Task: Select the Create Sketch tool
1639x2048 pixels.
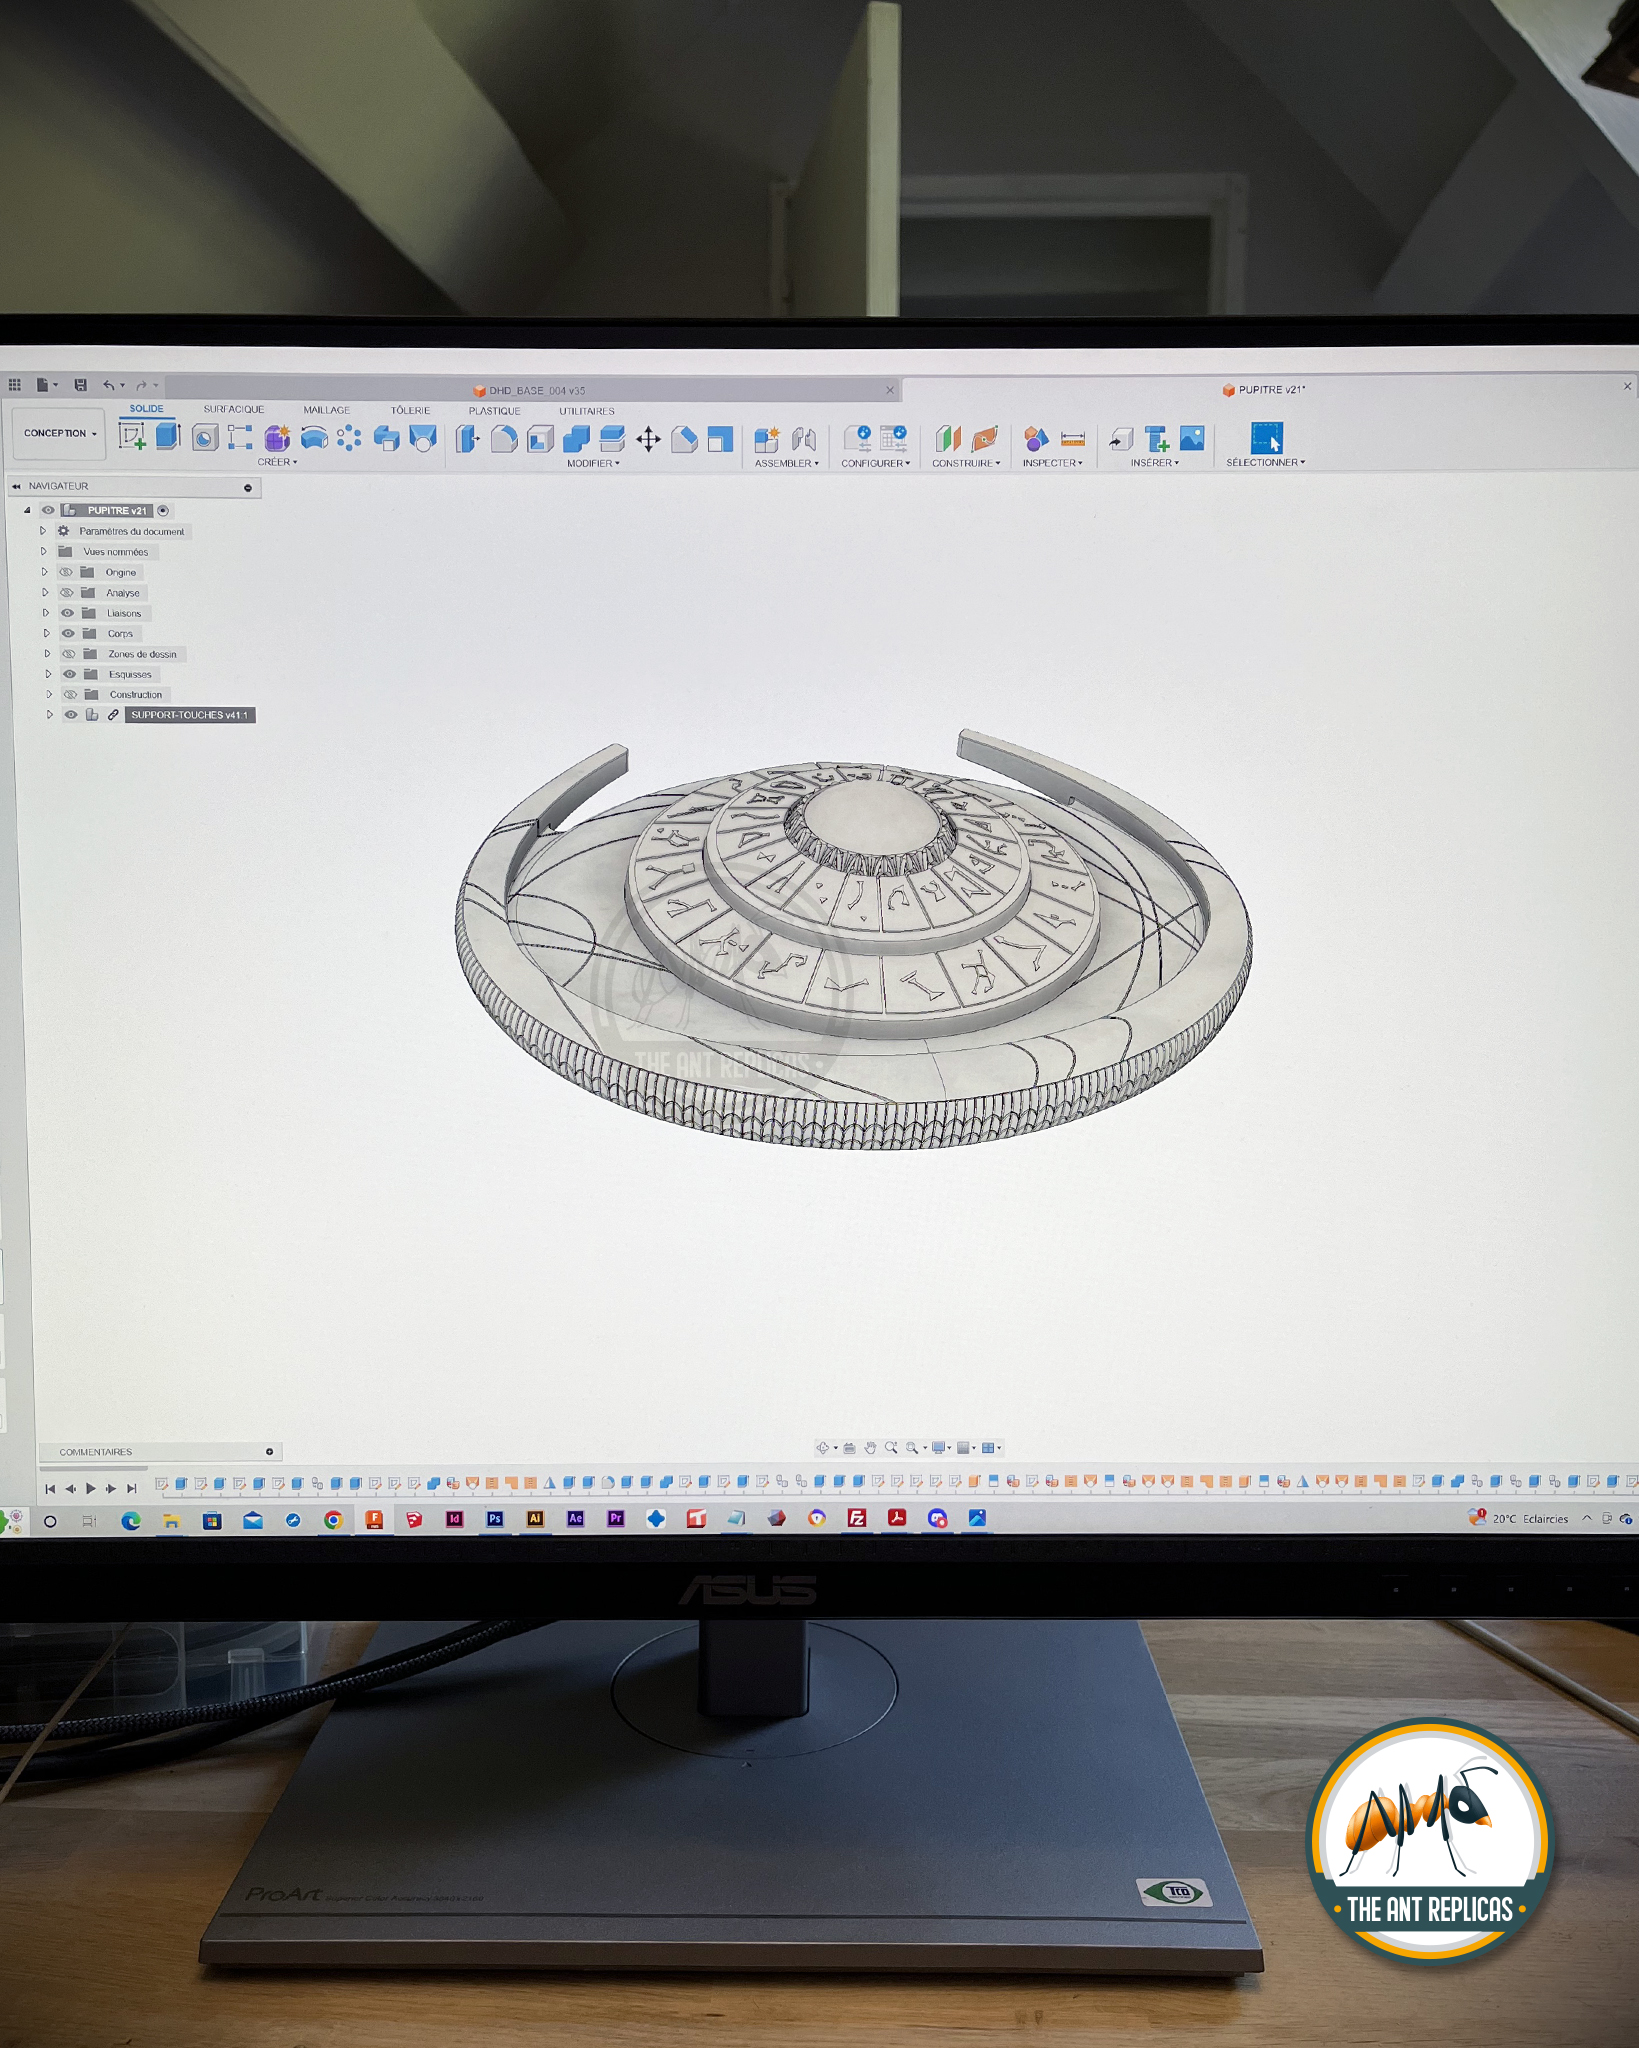Action: coord(132,437)
